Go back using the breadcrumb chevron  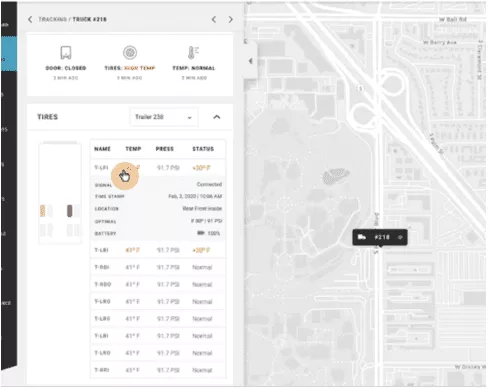coord(30,19)
